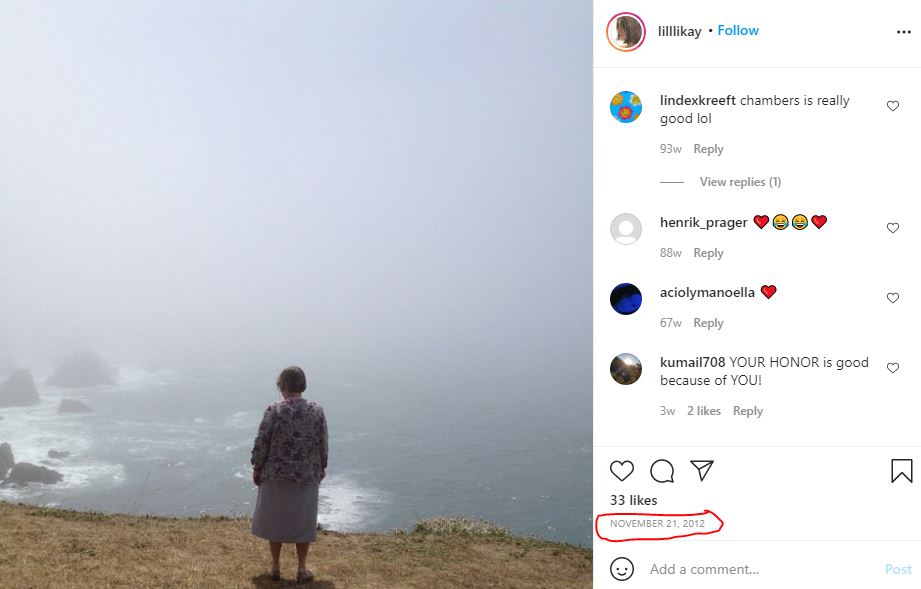Reply to henrik_prager's comment

point(708,253)
